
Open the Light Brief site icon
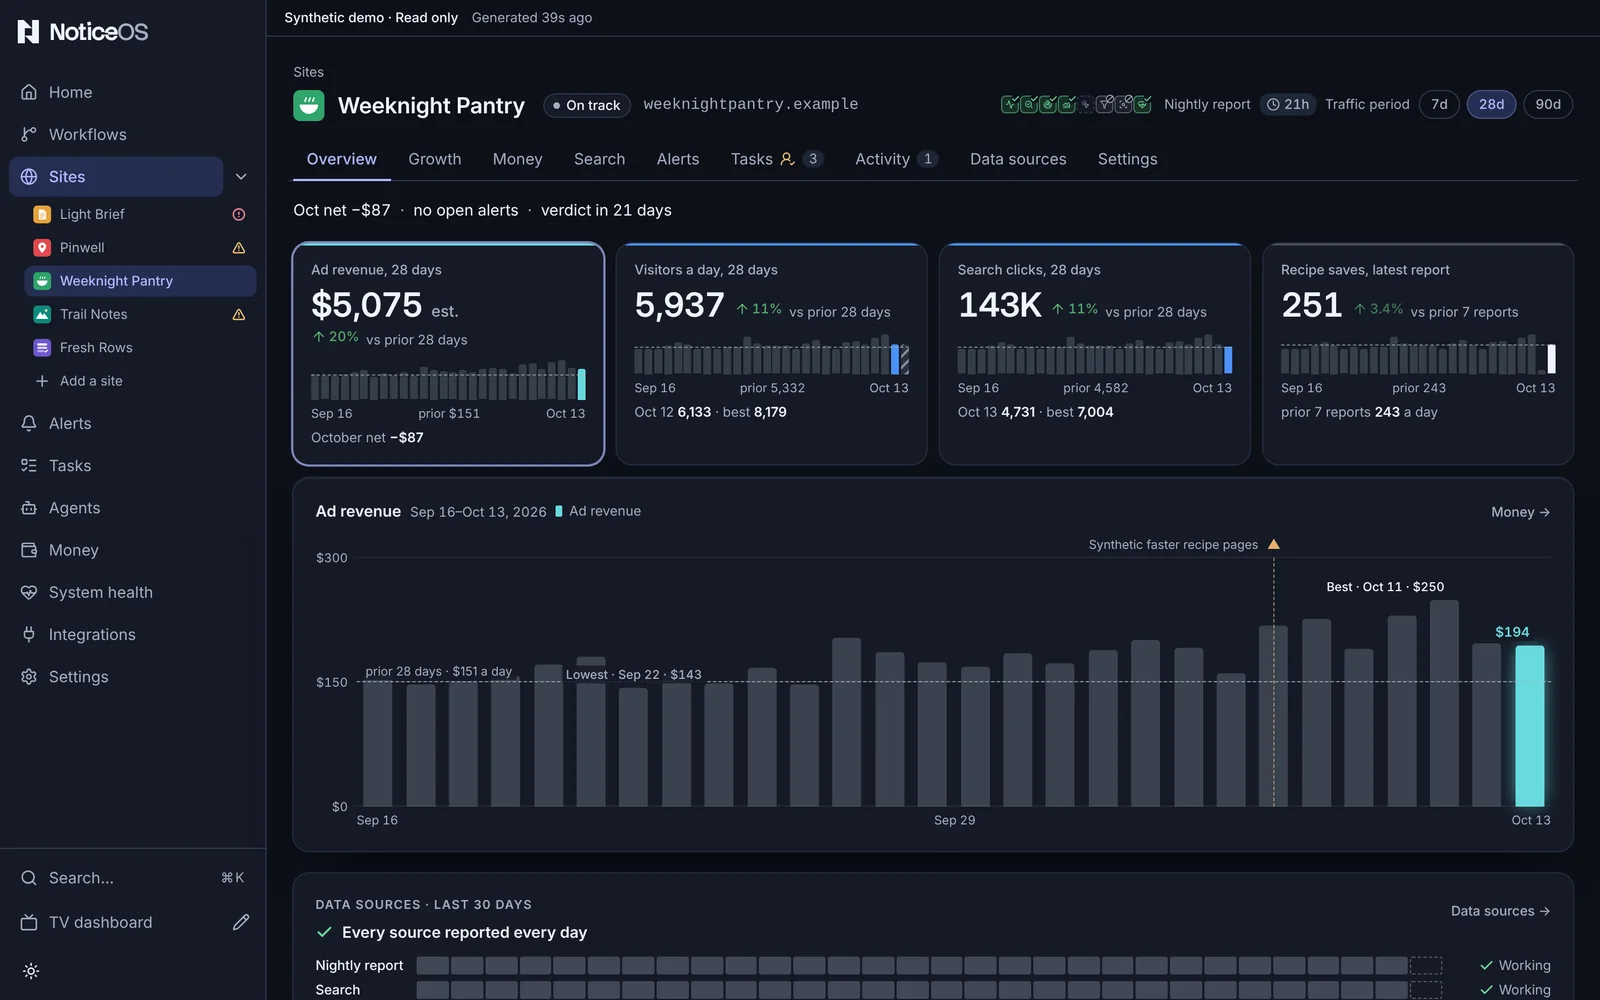pyautogui.click(x=42, y=214)
